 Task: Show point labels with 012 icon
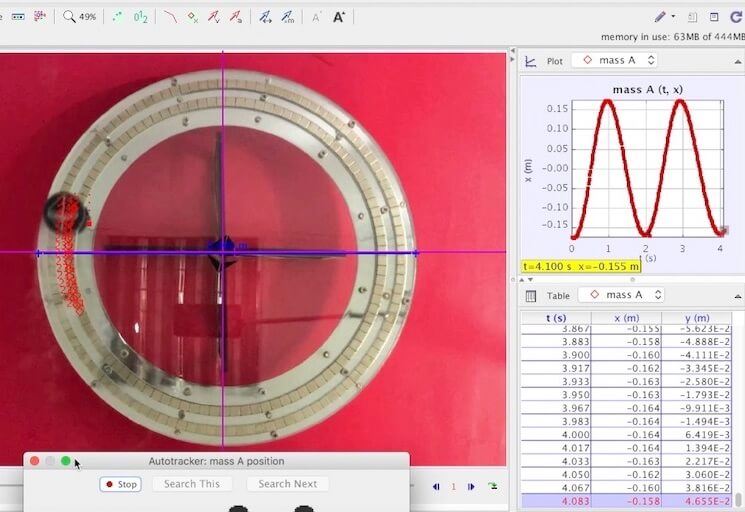[141, 17]
